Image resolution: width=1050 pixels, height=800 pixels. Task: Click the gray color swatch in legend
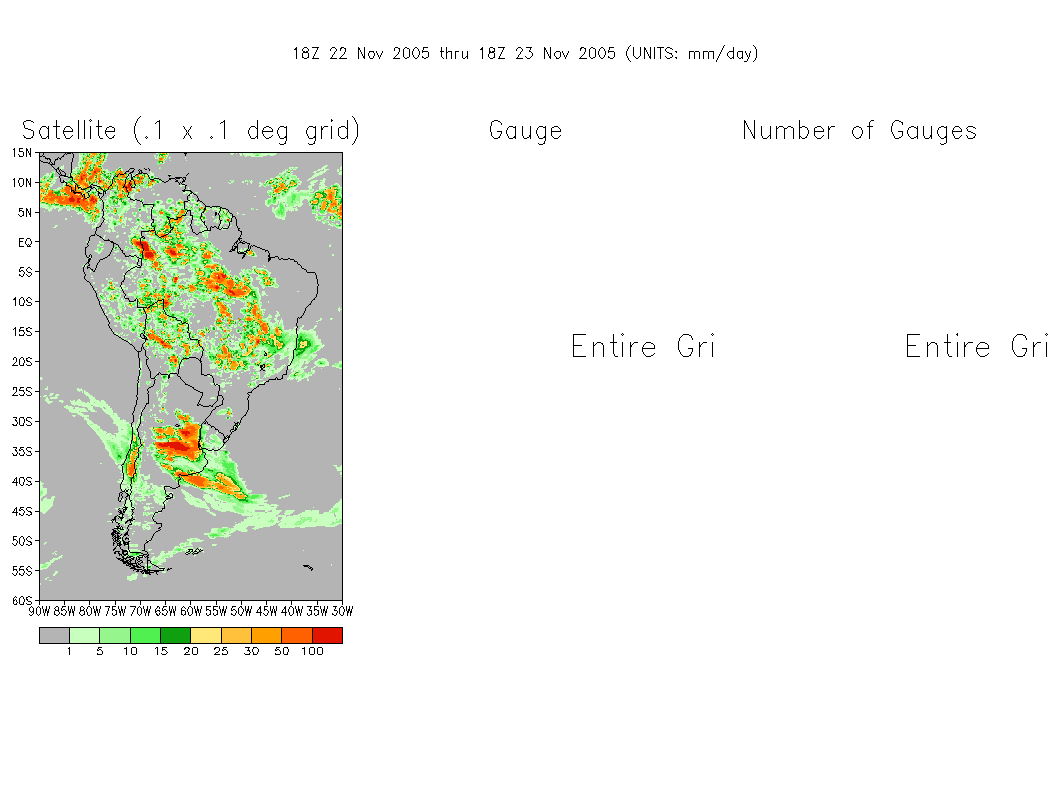tap(54, 635)
